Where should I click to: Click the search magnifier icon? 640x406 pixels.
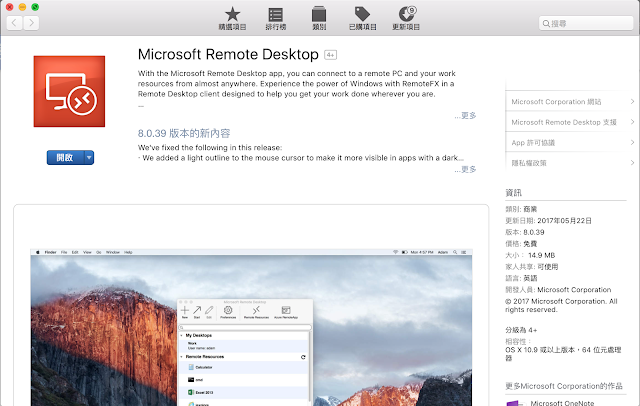tap(546, 24)
